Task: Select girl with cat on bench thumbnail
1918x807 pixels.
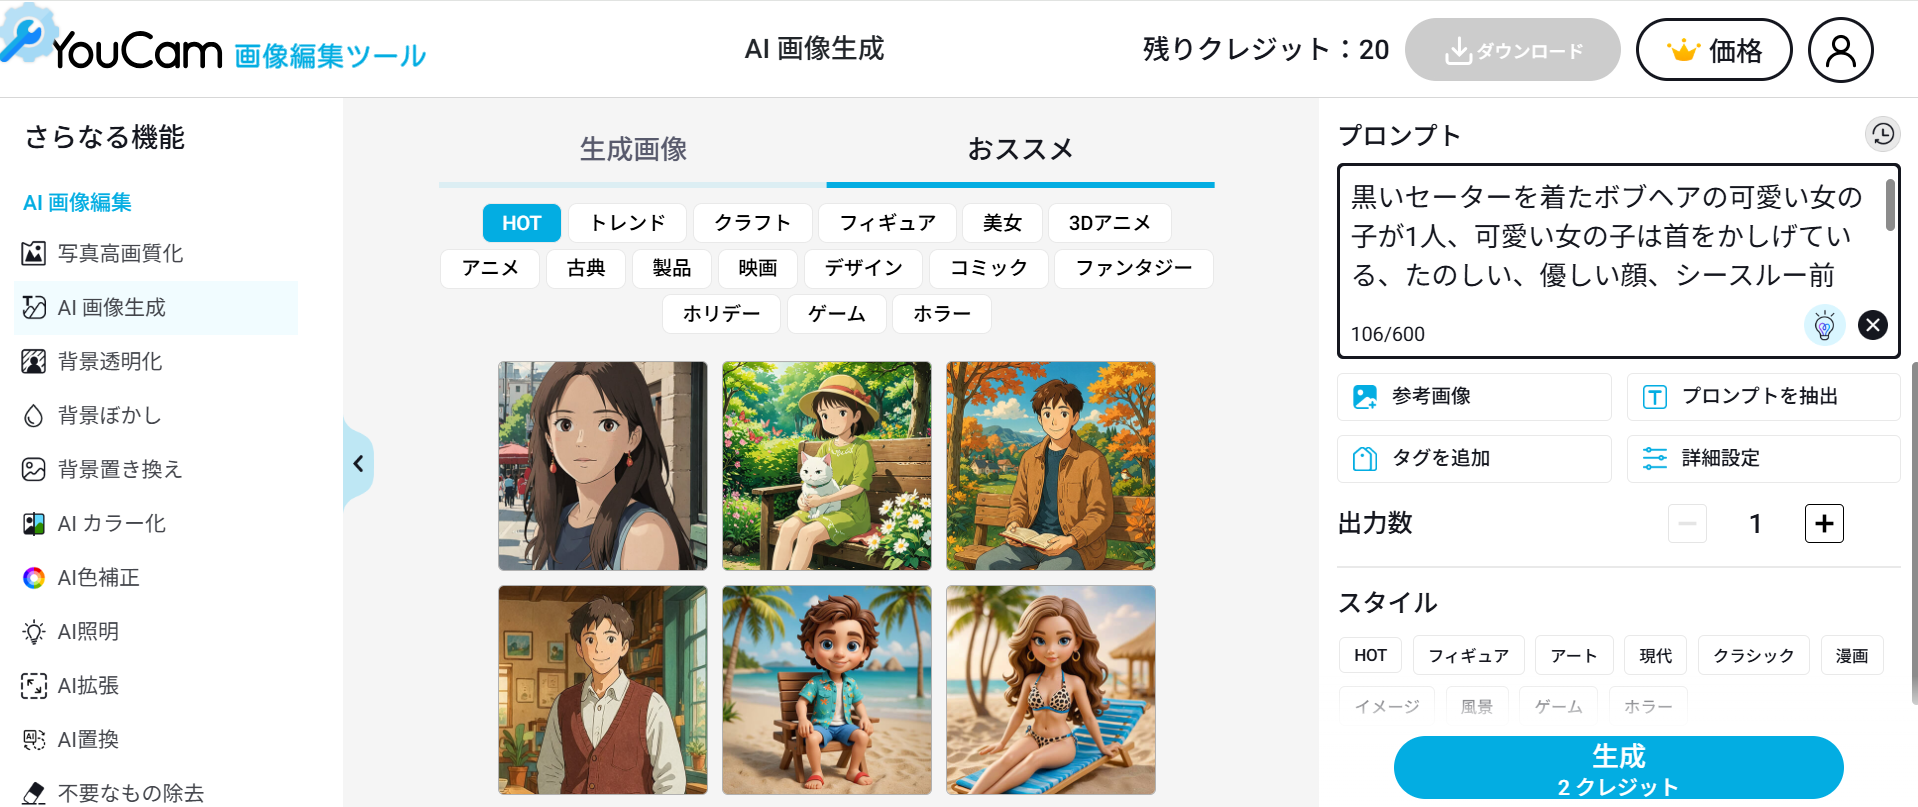Action: 827,466
